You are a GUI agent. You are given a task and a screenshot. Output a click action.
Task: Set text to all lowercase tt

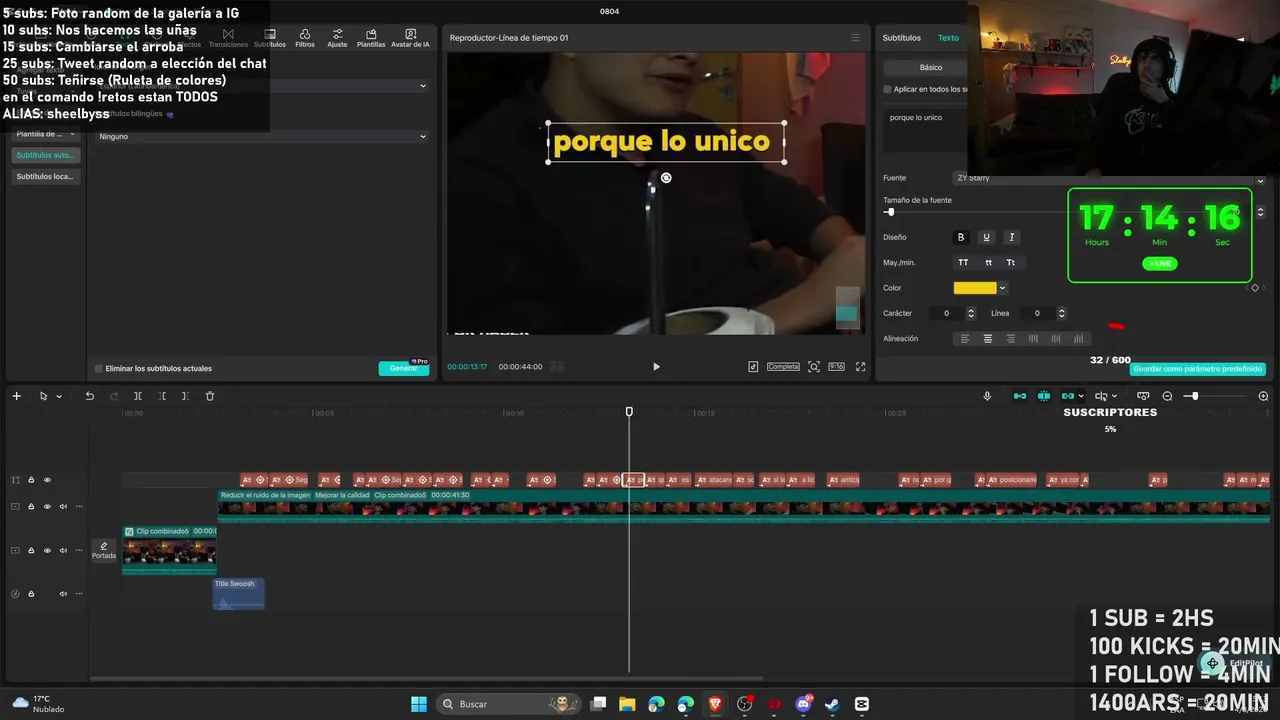988,263
